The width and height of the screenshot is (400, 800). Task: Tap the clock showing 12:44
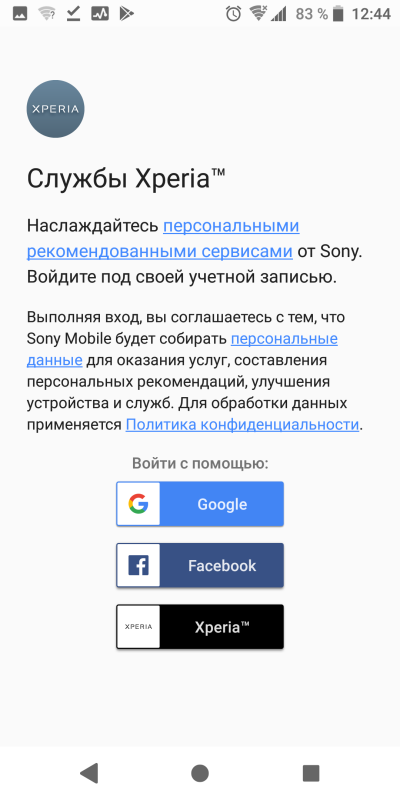pyautogui.click(x=371, y=14)
